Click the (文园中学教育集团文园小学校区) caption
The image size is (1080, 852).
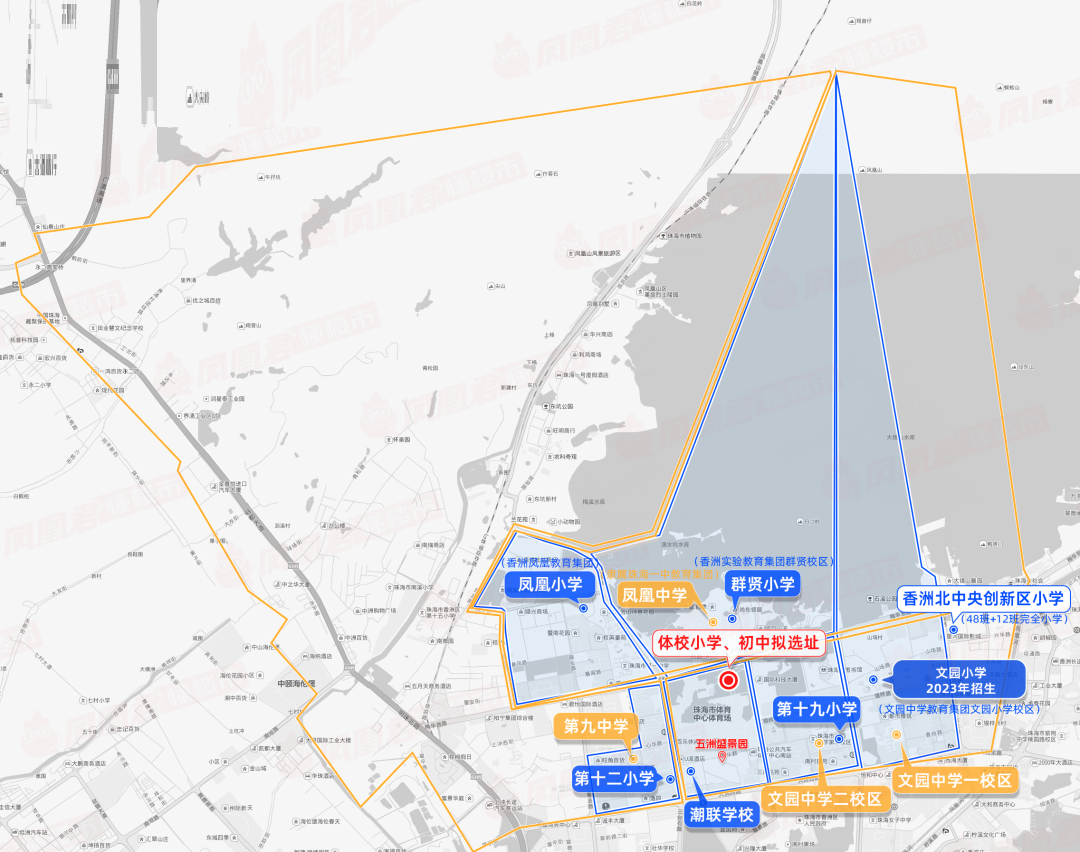tap(959, 709)
